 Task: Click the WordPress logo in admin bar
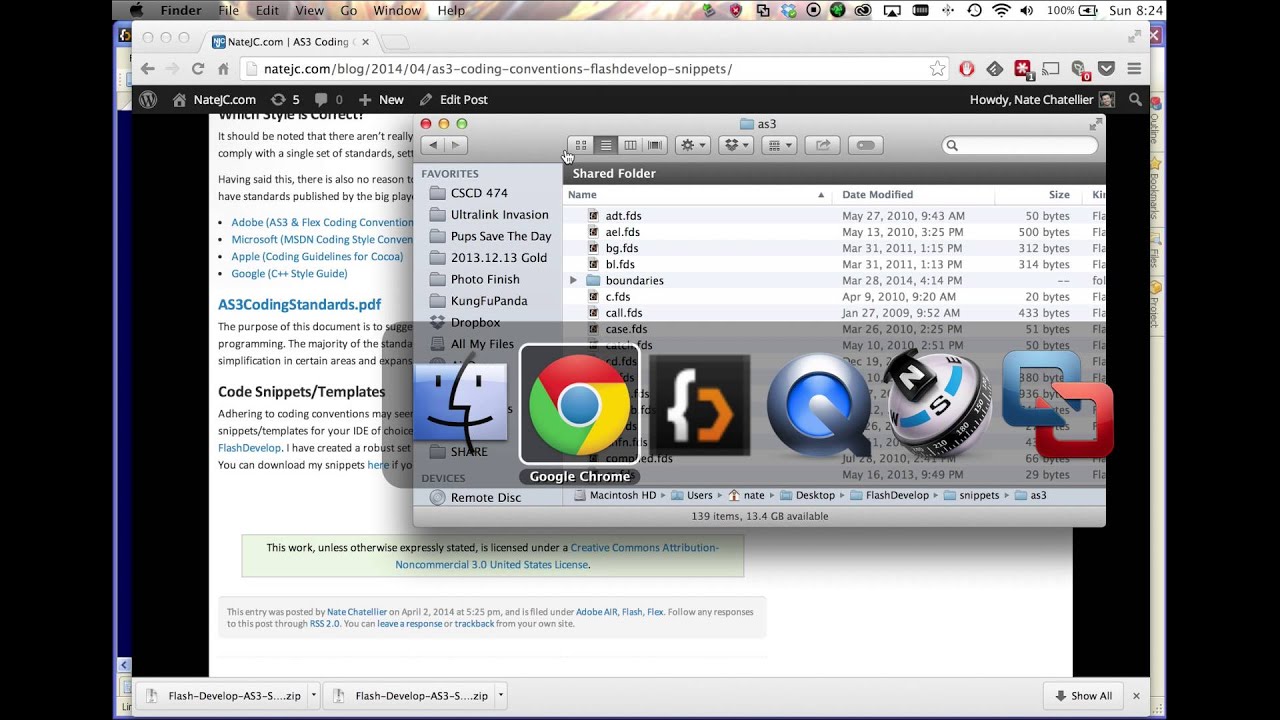coord(148,100)
